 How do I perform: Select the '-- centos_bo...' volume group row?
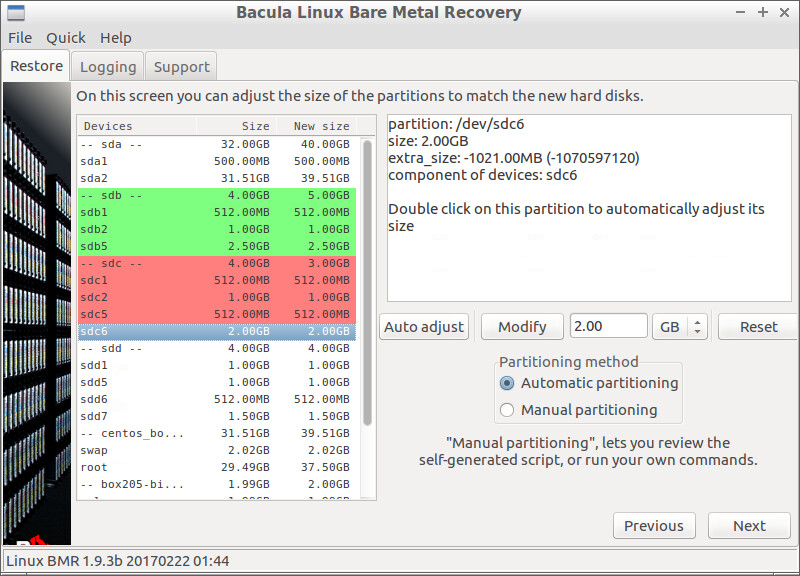pos(217,433)
